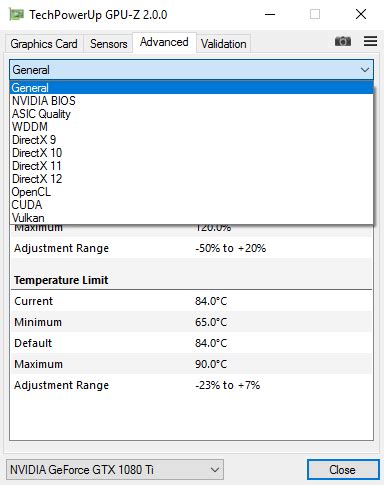Select the Temperature Limit Current row
The width and height of the screenshot is (384, 485).
(x=191, y=301)
